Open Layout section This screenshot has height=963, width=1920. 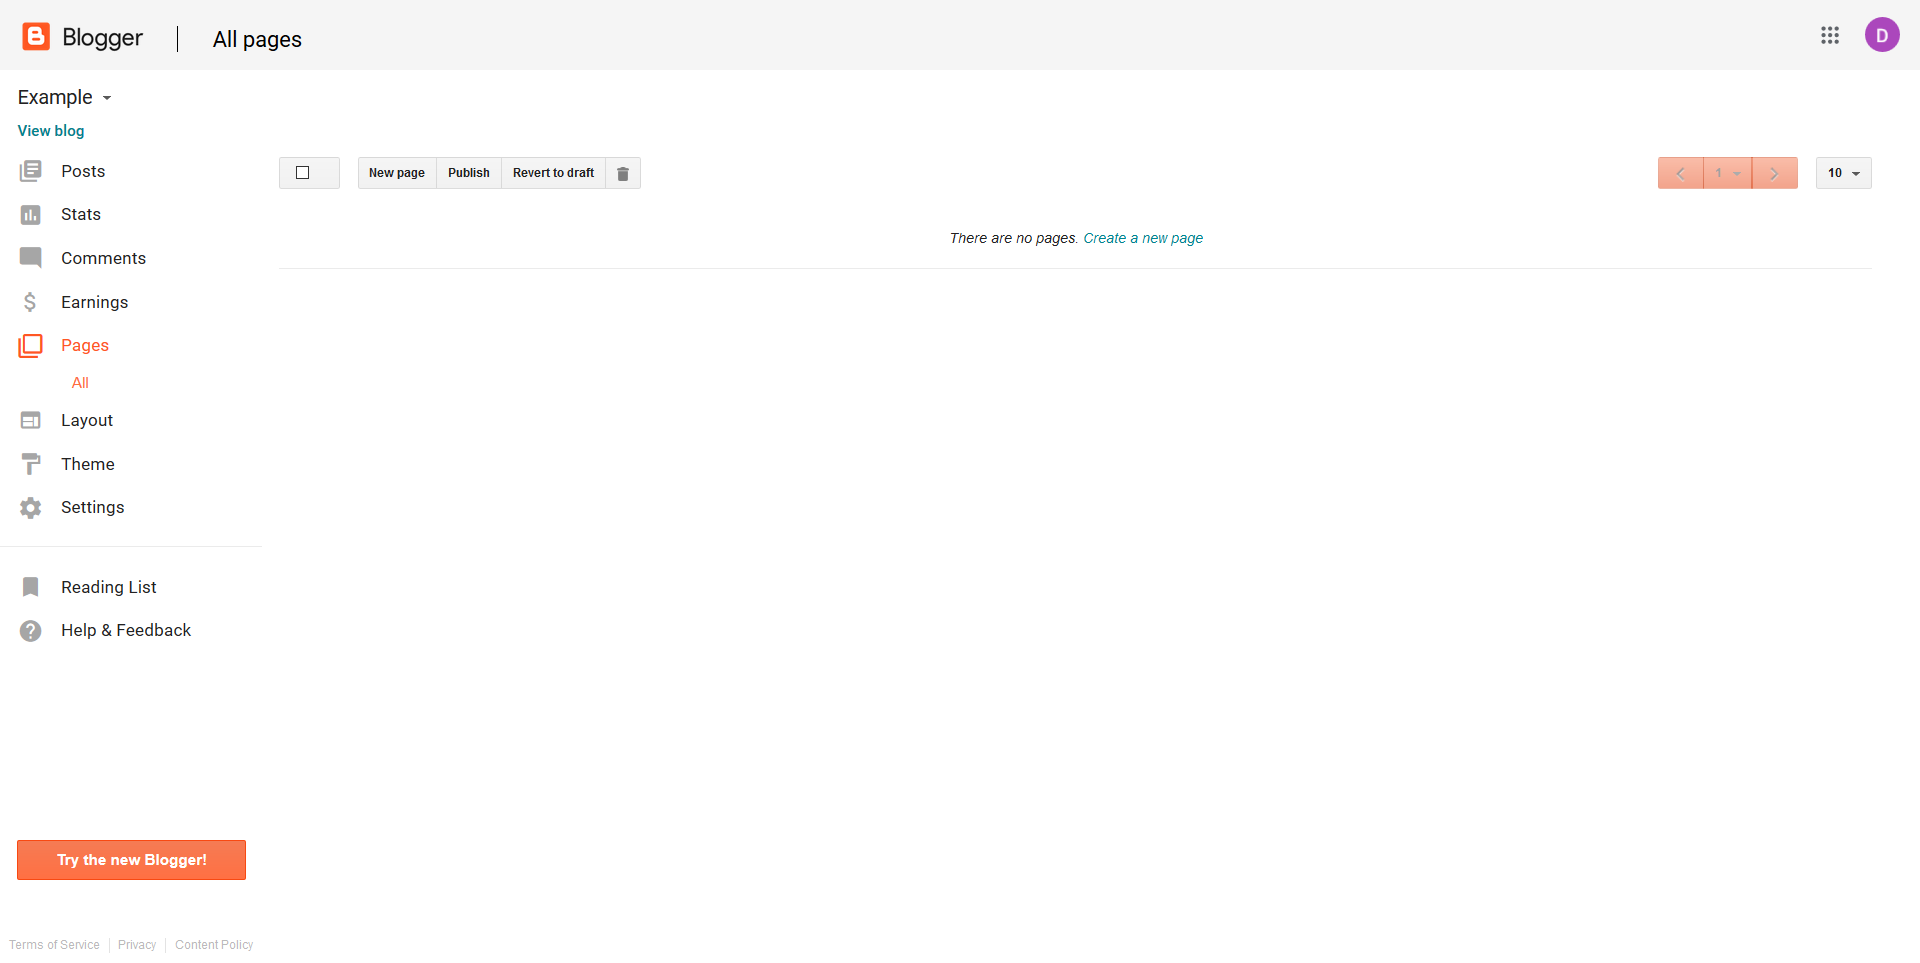[x=87, y=421]
